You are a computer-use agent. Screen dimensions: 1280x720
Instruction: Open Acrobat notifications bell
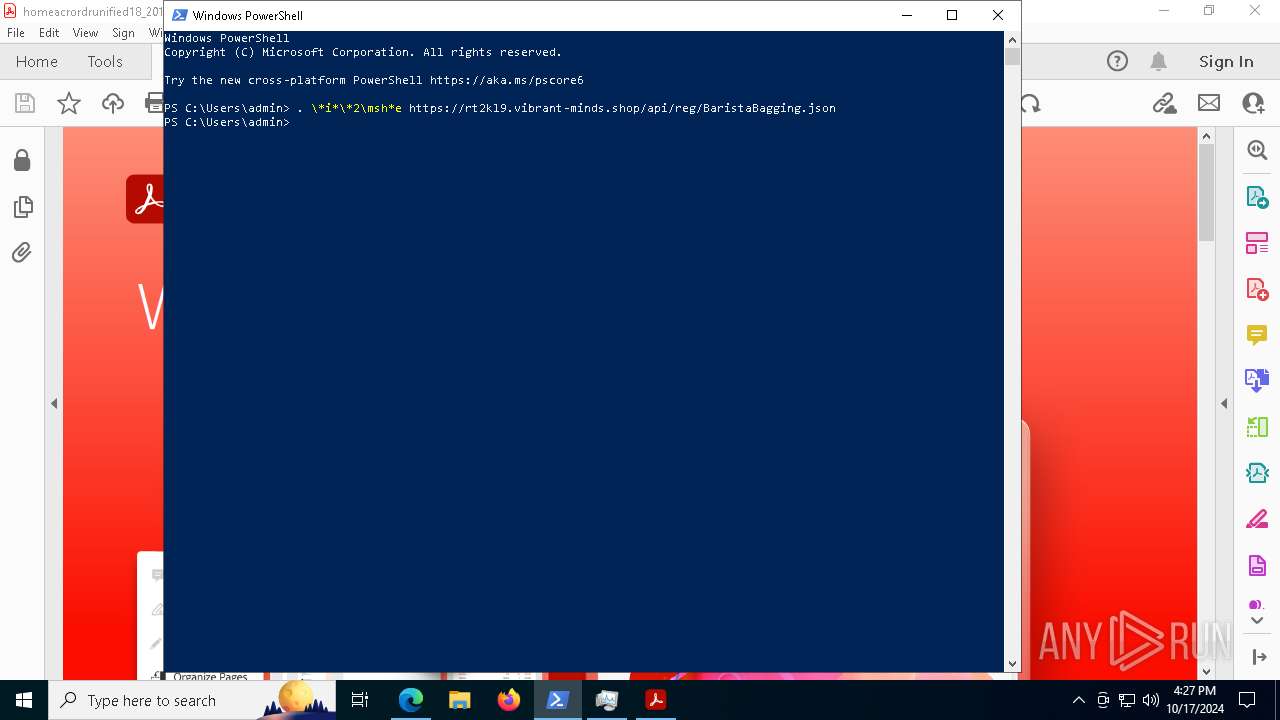click(x=1159, y=62)
